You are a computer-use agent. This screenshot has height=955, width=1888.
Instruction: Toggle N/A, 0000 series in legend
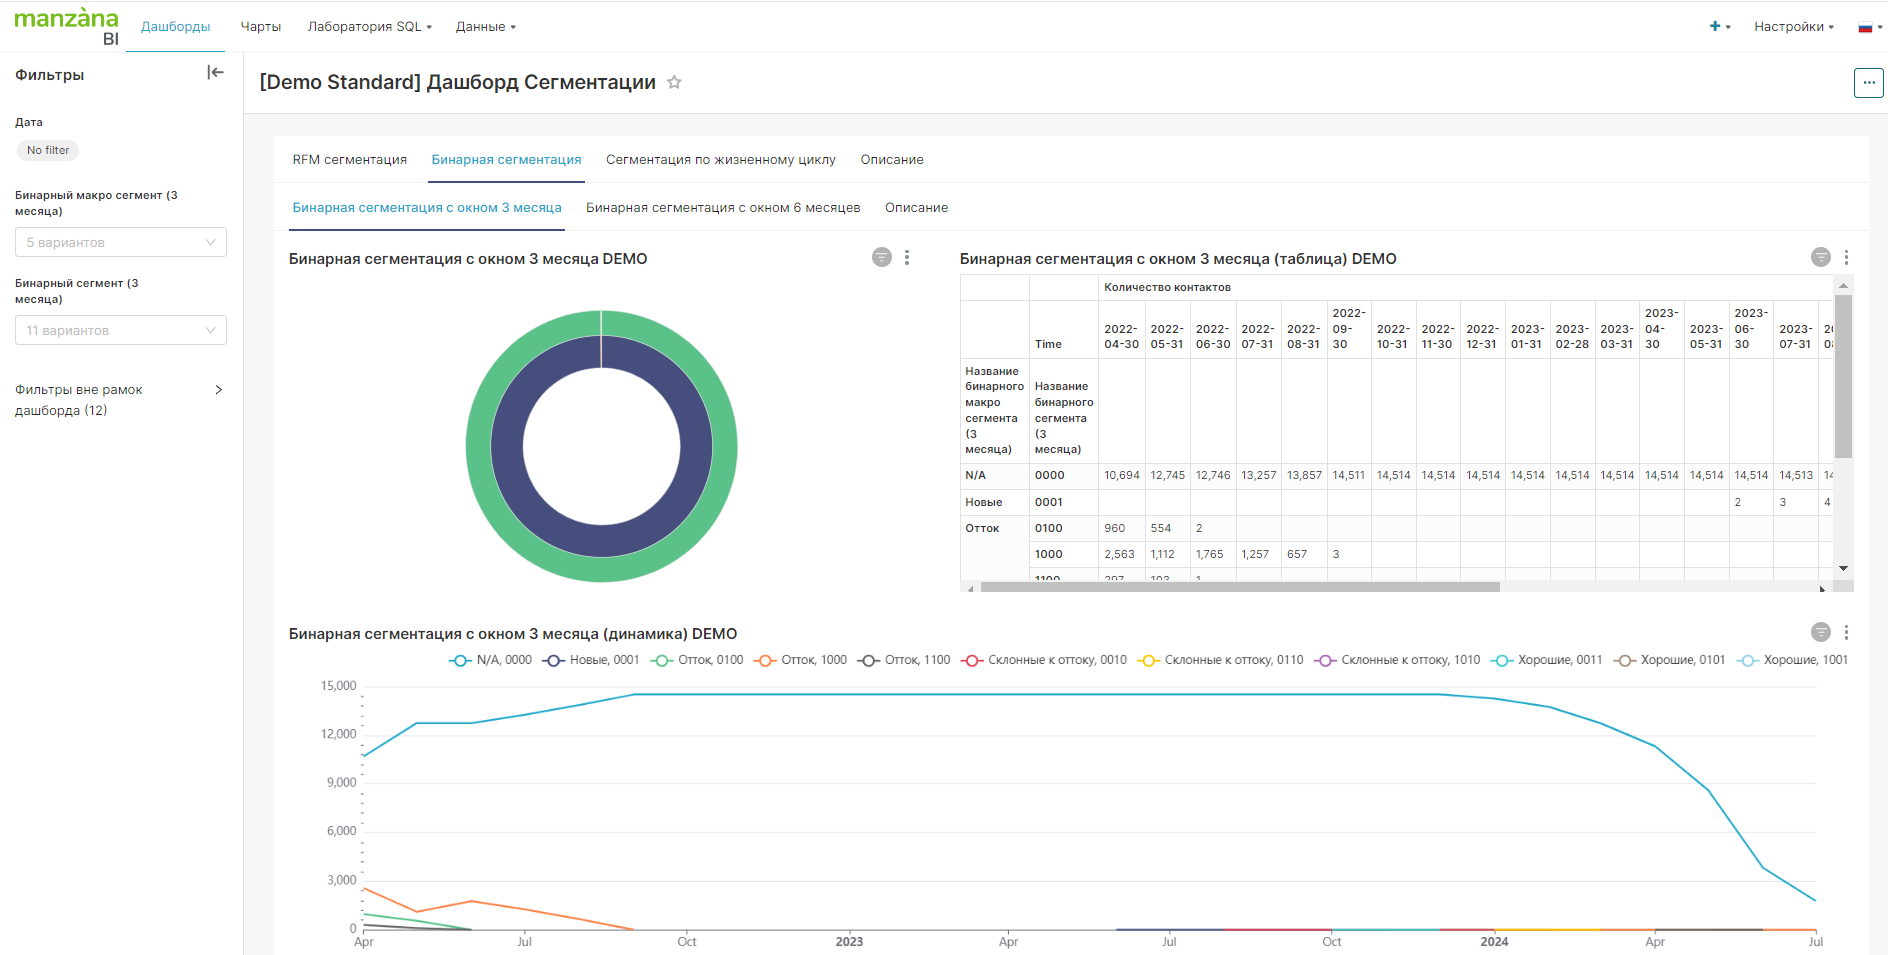[x=490, y=660]
